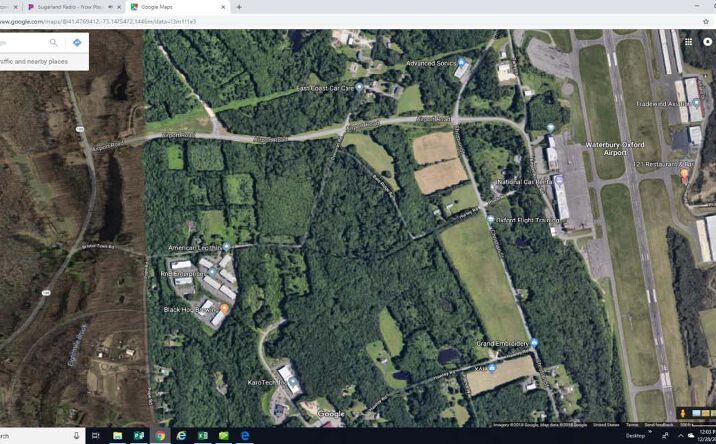Image resolution: width=716 pixels, height=444 pixels.
Task: Click the Send feedback link
Action: 658,425
